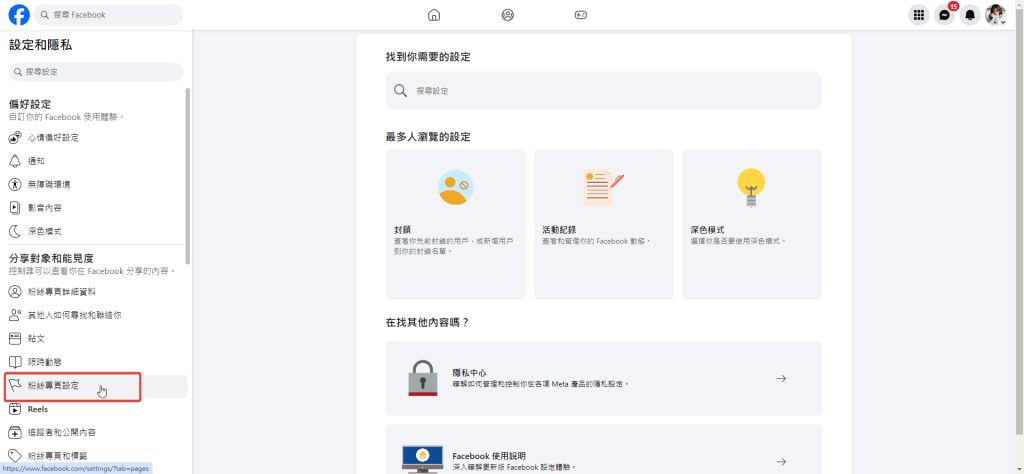Open Facebook 使用說明 via its arrow
The image size is (1024, 474).
point(781,460)
